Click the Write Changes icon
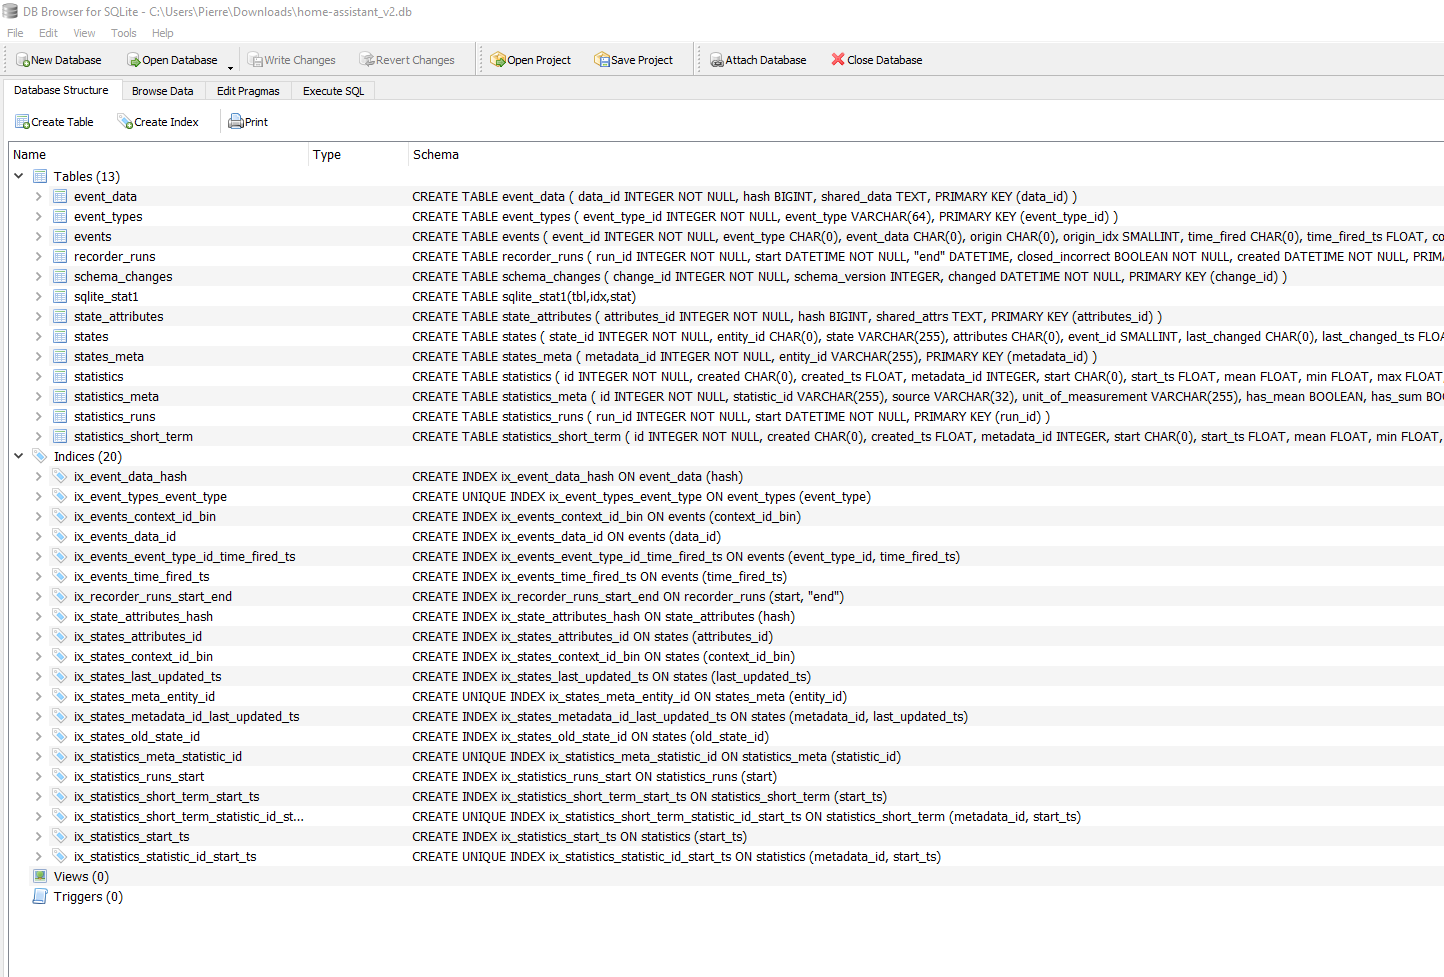The image size is (1444, 977). [x=255, y=60]
